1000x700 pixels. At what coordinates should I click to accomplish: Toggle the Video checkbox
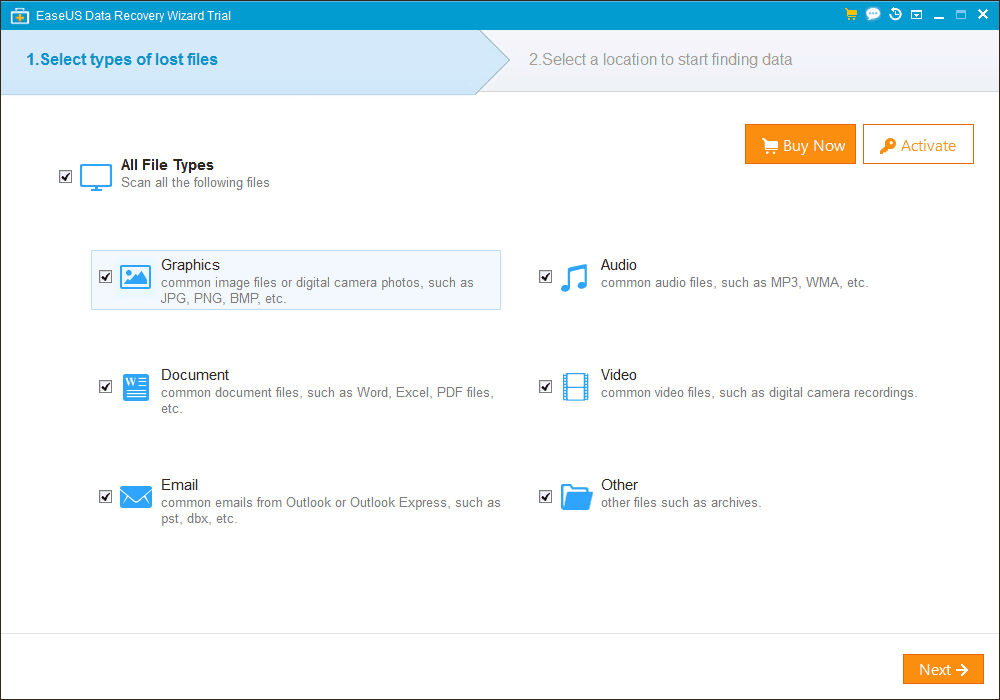[545, 387]
